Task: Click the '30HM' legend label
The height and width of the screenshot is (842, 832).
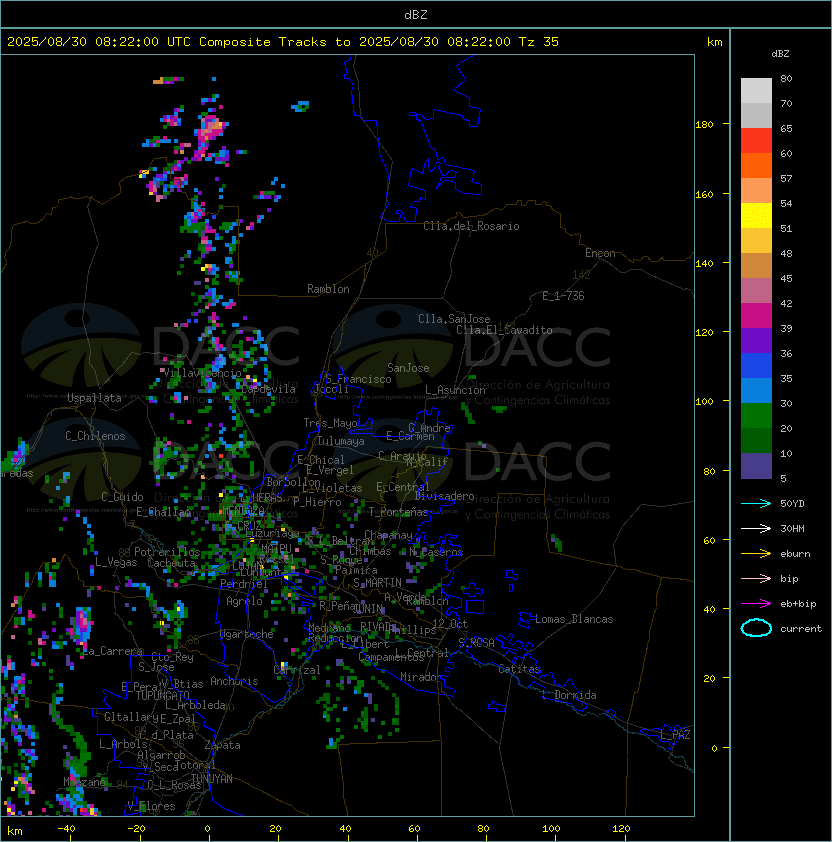Action: point(792,528)
